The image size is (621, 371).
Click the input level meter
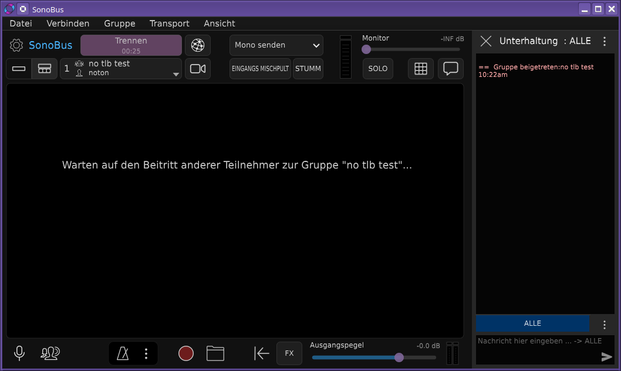click(x=345, y=57)
